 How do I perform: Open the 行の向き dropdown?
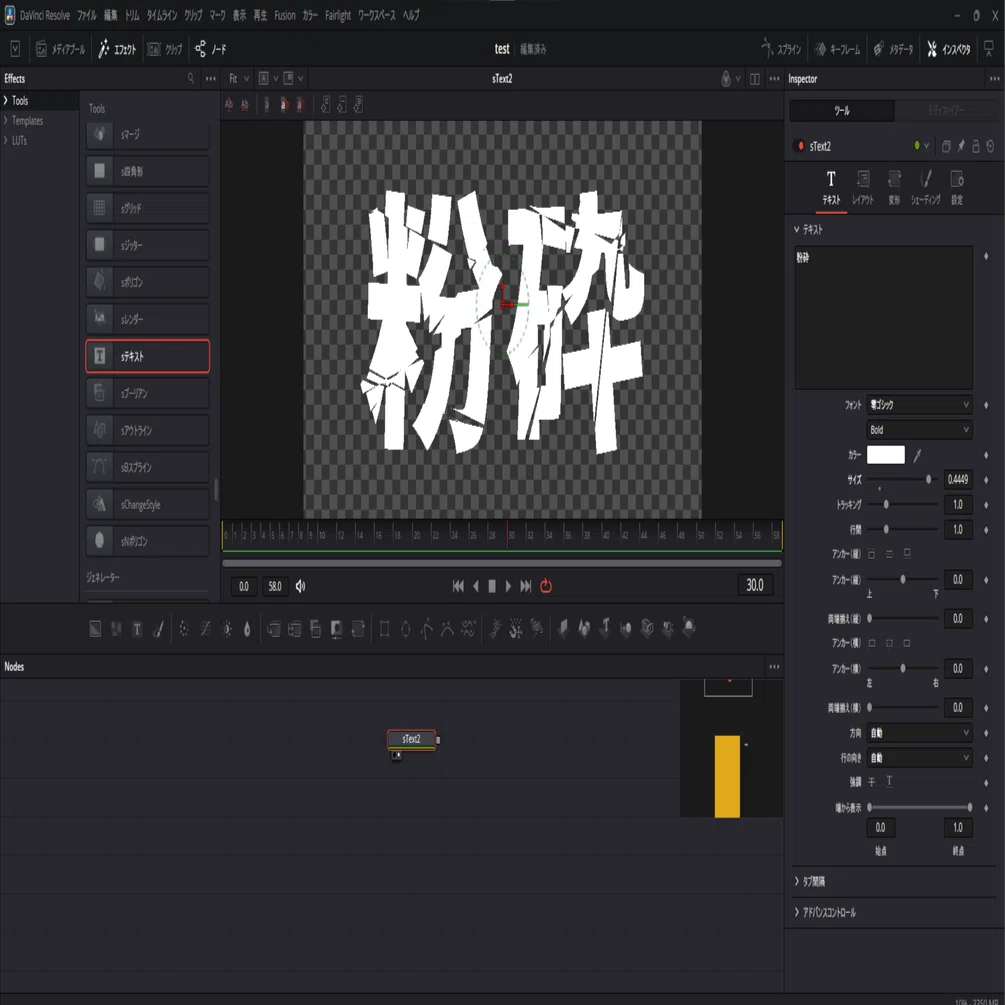pos(918,758)
